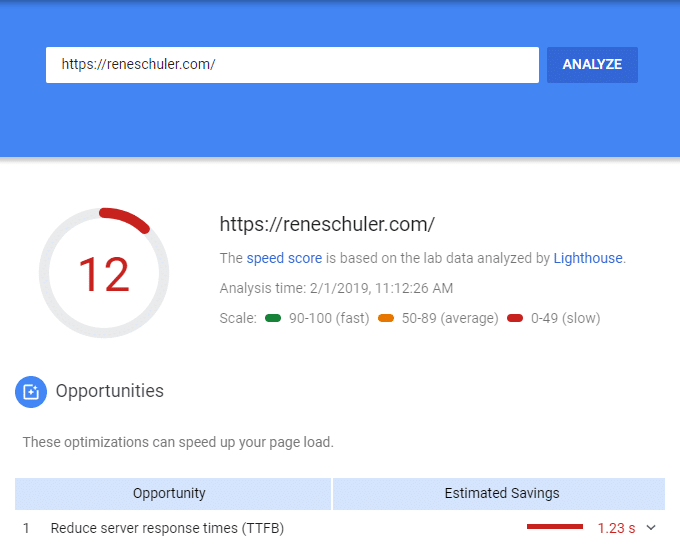
Task: Open the Lighthouse link
Action: [x=588, y=258]
